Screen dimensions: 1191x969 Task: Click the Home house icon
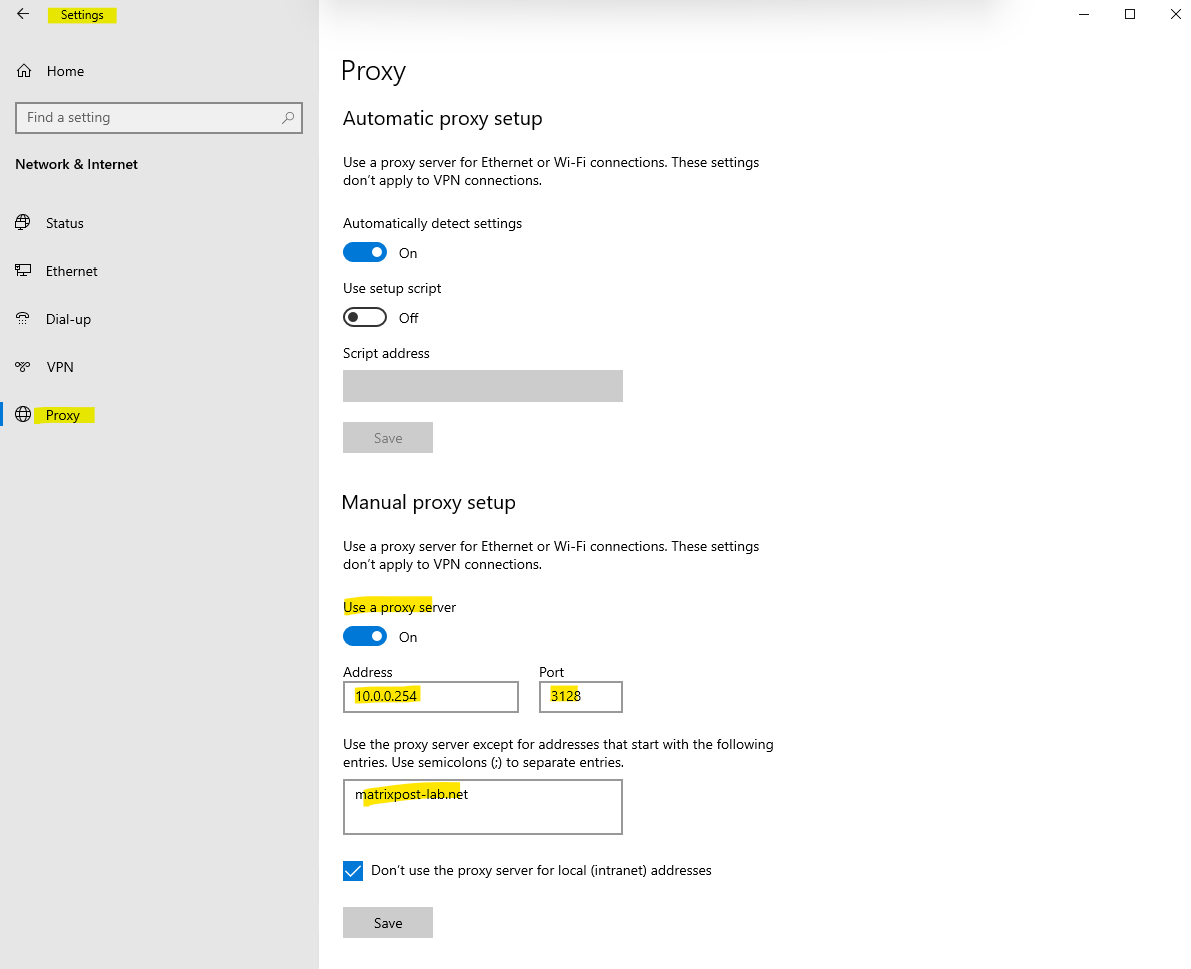[x=24, y=71]
